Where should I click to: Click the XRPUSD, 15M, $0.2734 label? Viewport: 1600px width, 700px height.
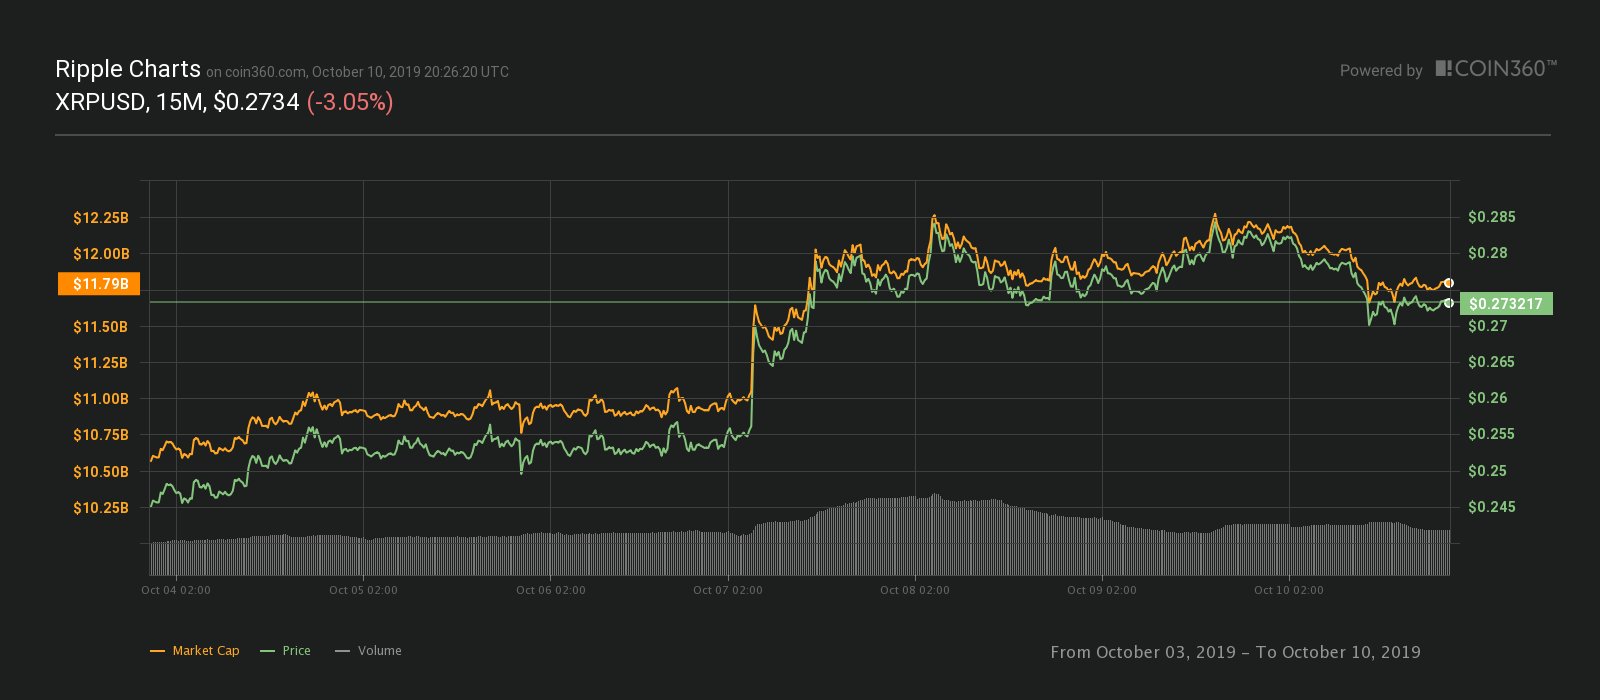[x=177, y=102]
